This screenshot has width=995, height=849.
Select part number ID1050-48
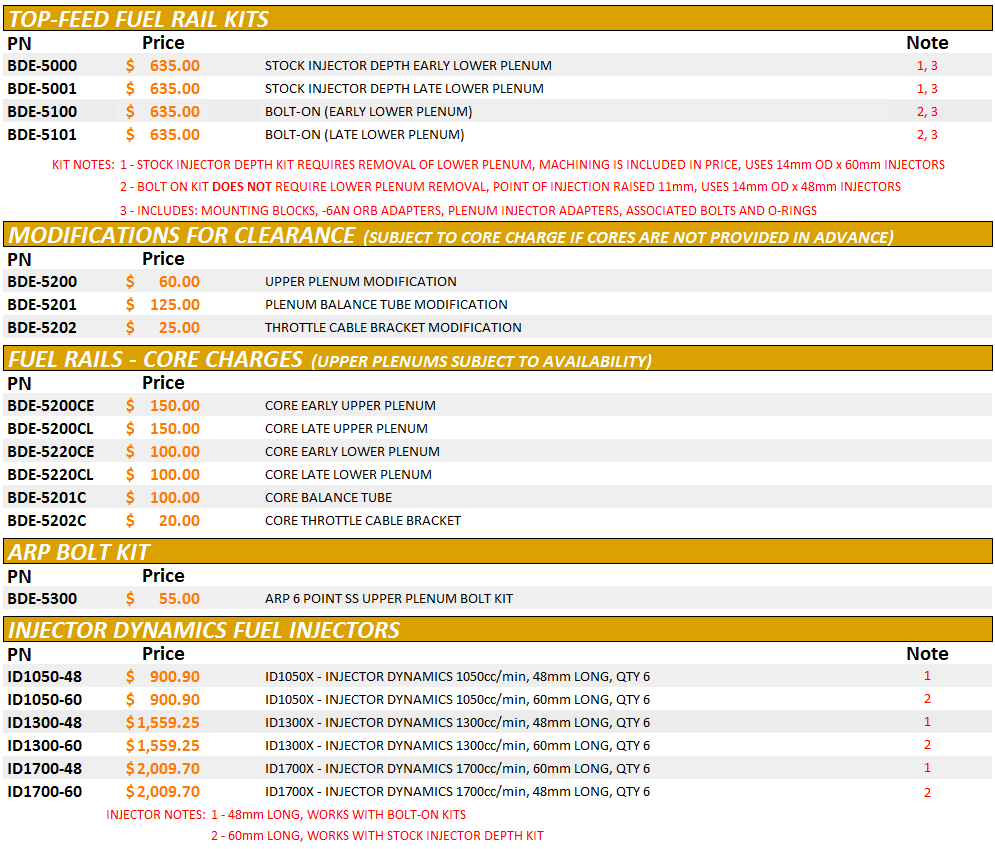(x=45, y=677)
